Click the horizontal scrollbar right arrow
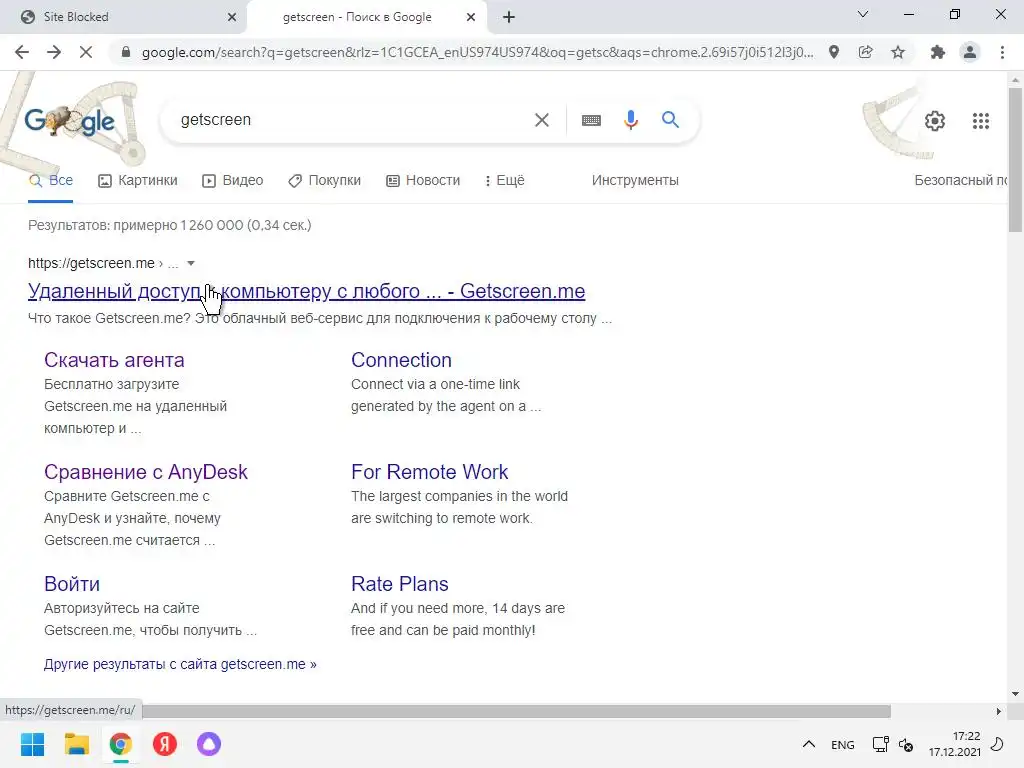Image resolution: width=1024 pixels, height=768 pixels. [x=998, y=711]
